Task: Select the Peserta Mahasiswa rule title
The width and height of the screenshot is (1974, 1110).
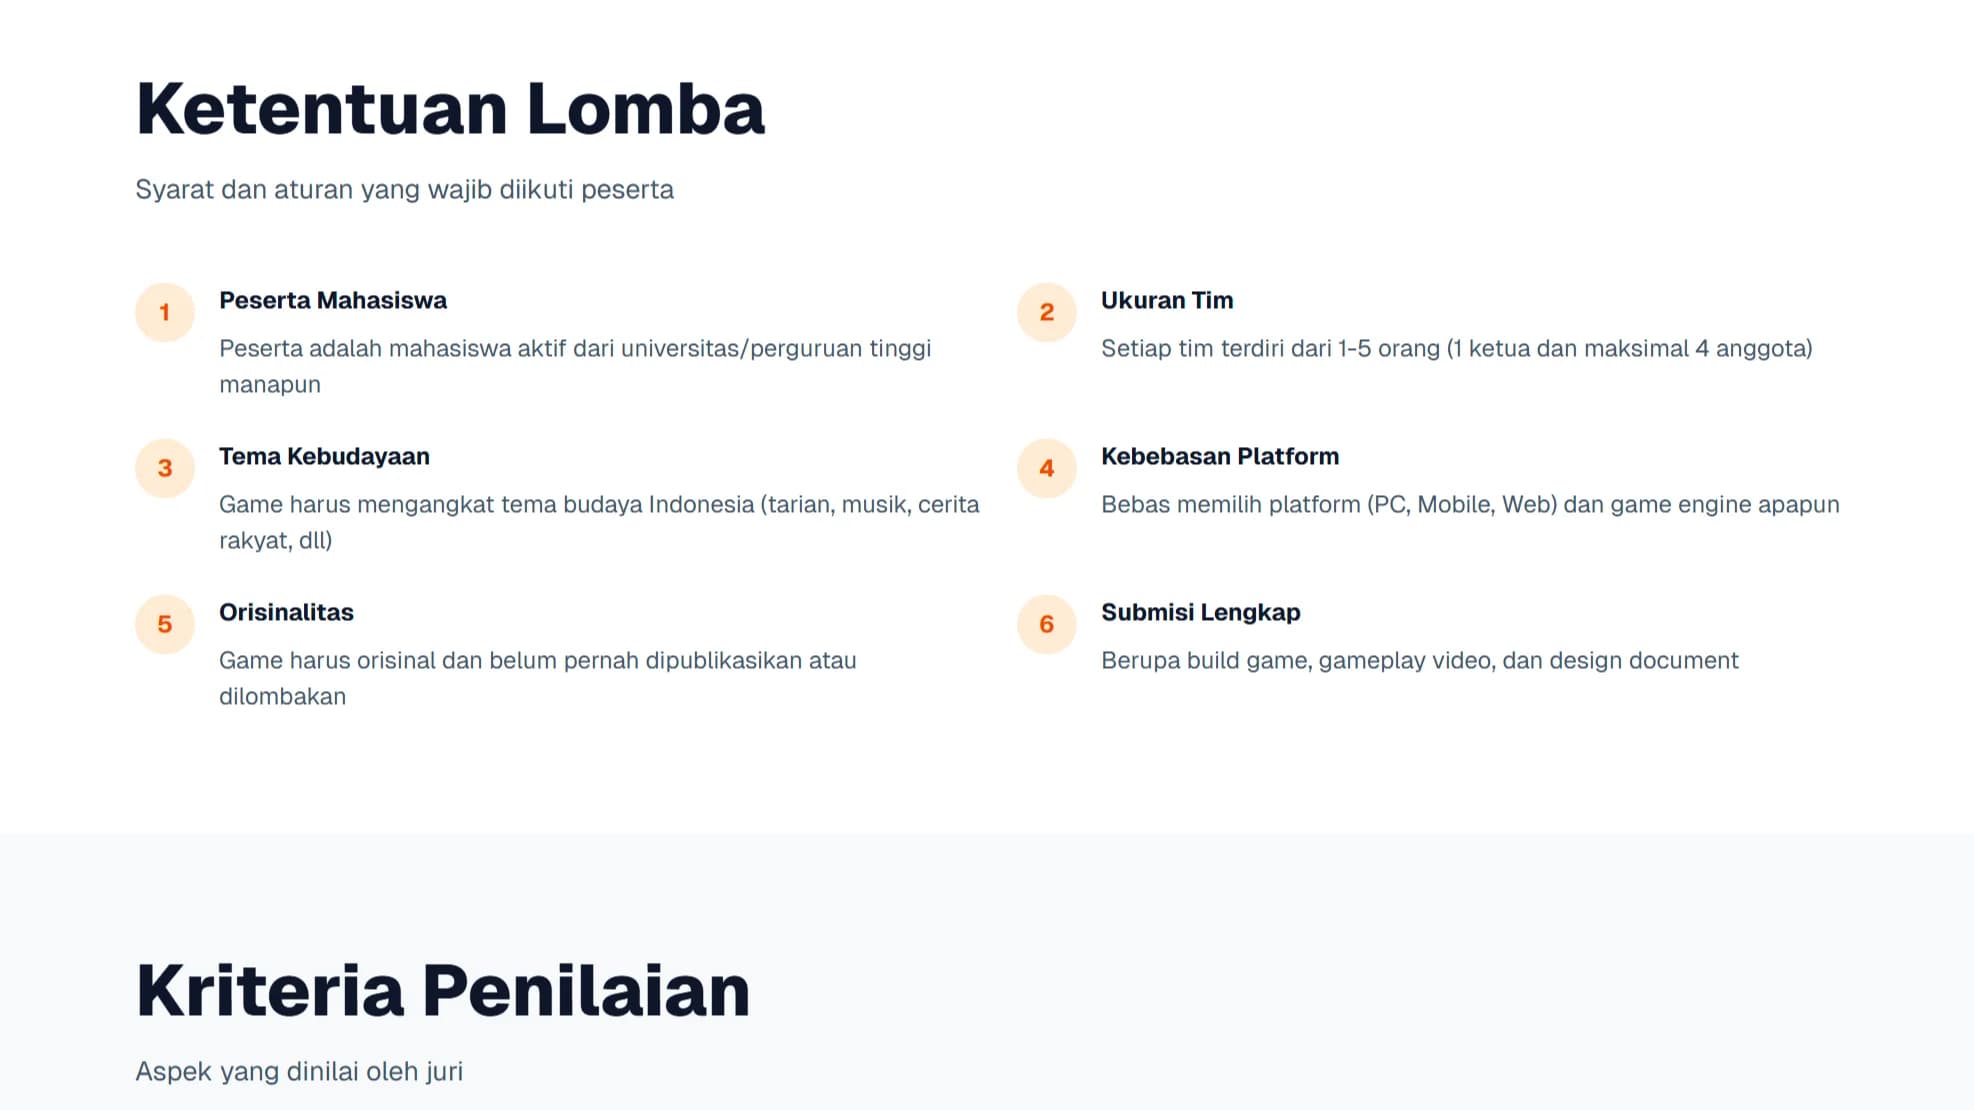Action: [x=333, y=301]
